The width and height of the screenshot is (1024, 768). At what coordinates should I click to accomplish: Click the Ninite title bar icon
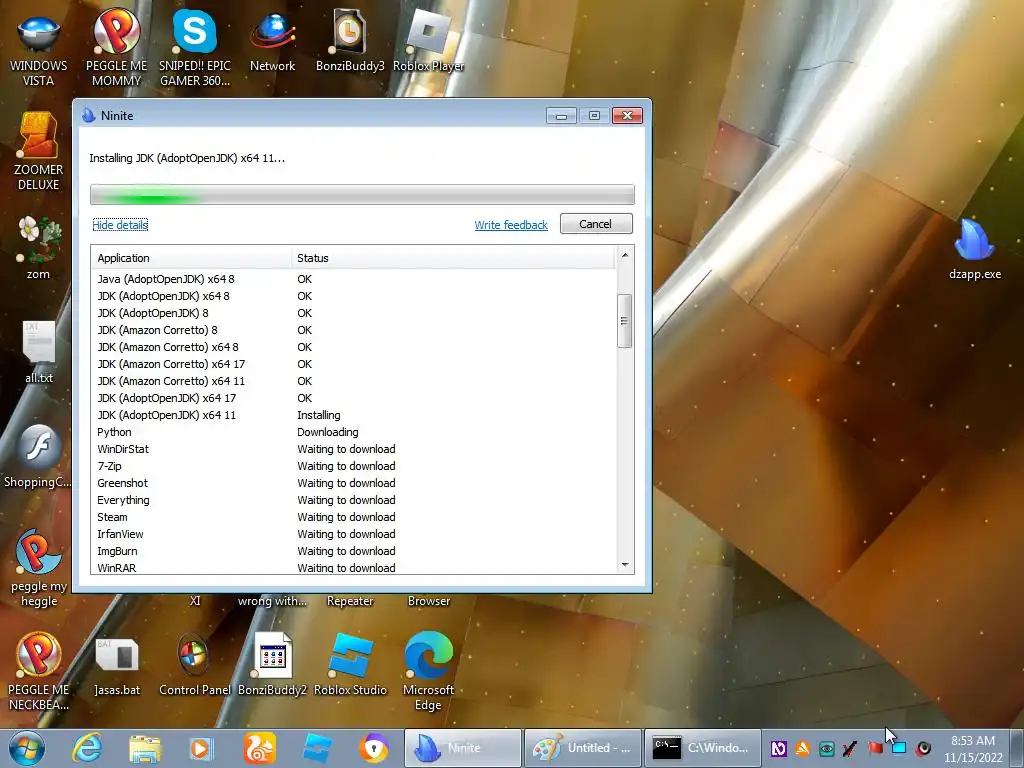(x=89, y=116)
